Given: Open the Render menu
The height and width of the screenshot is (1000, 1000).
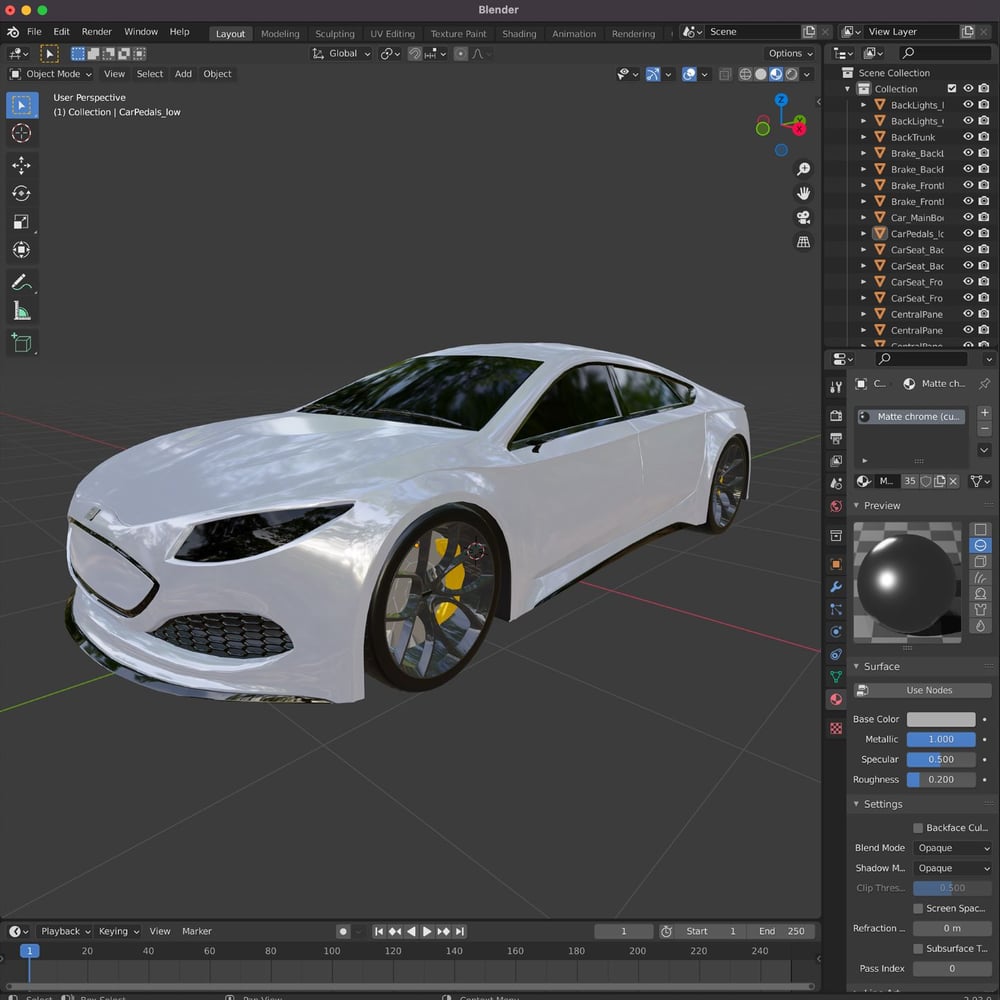Looking at the screenshot, I should click(x=97, y=32).
